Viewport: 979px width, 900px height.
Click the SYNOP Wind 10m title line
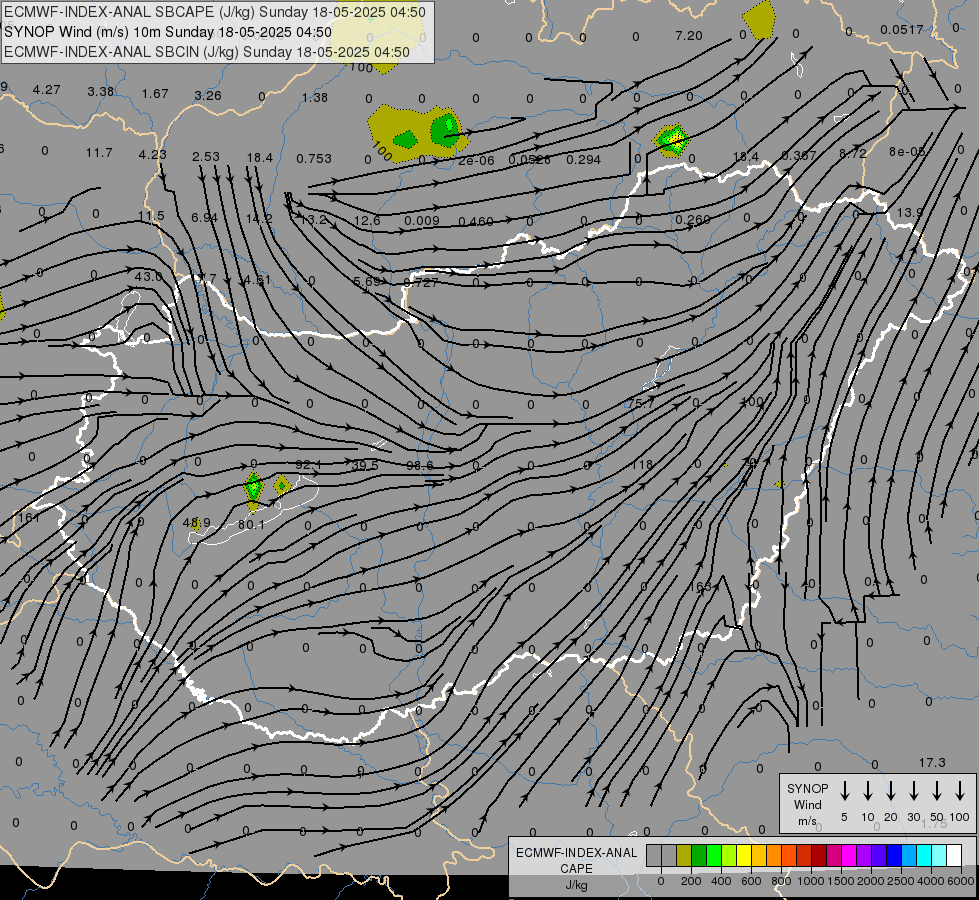click(168, 32)
